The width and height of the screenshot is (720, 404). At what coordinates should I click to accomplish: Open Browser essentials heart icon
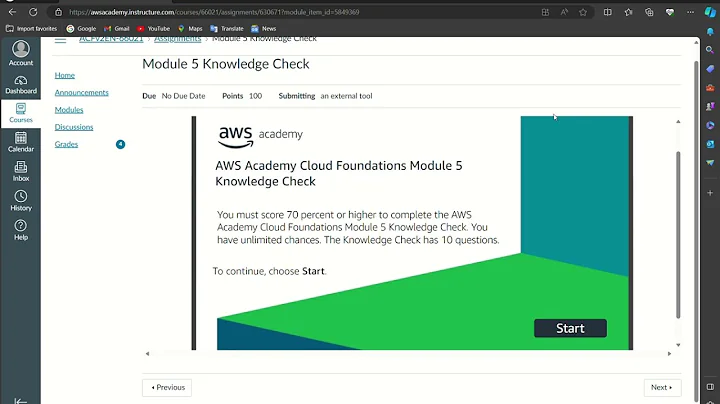670,12
